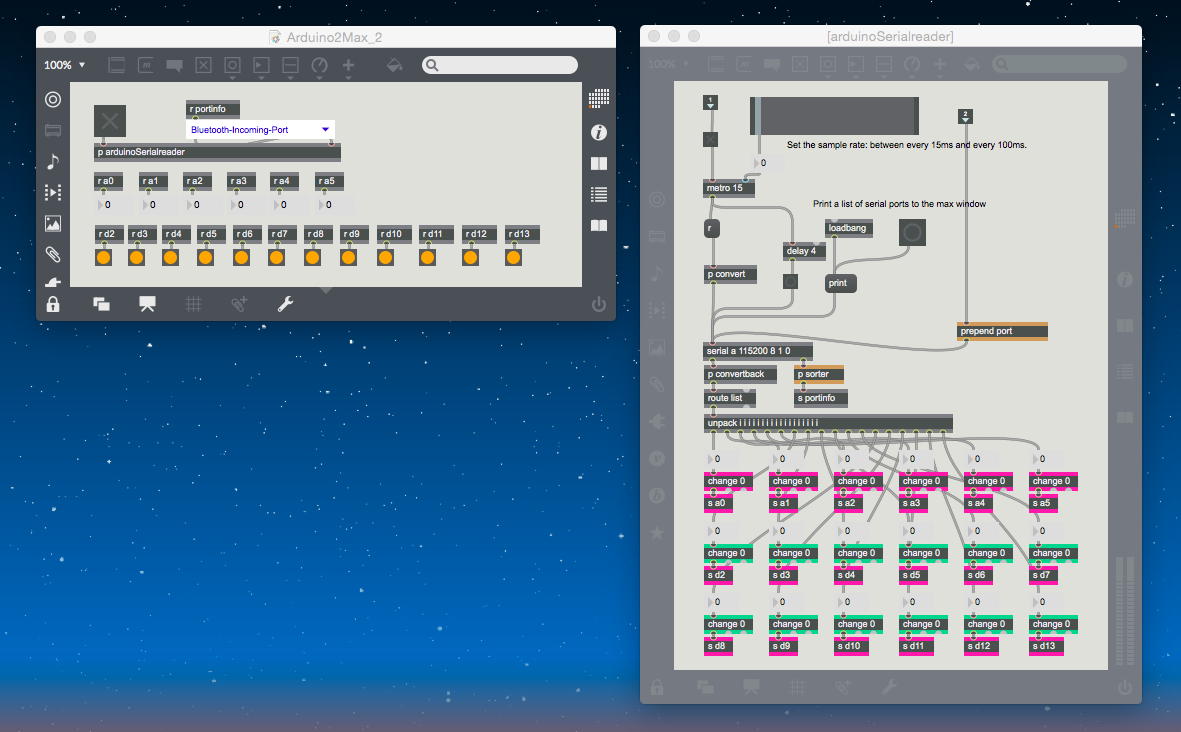Toggle the large X toggle in Arduino2Max_2
This screenshot has height=732, width=1181.
(110, 121)
